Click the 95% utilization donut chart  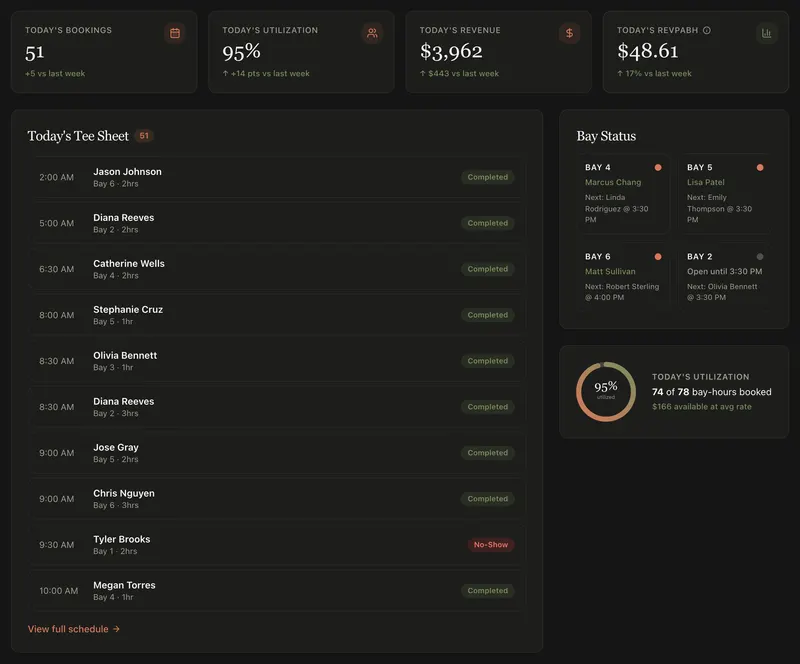[606, 392]
